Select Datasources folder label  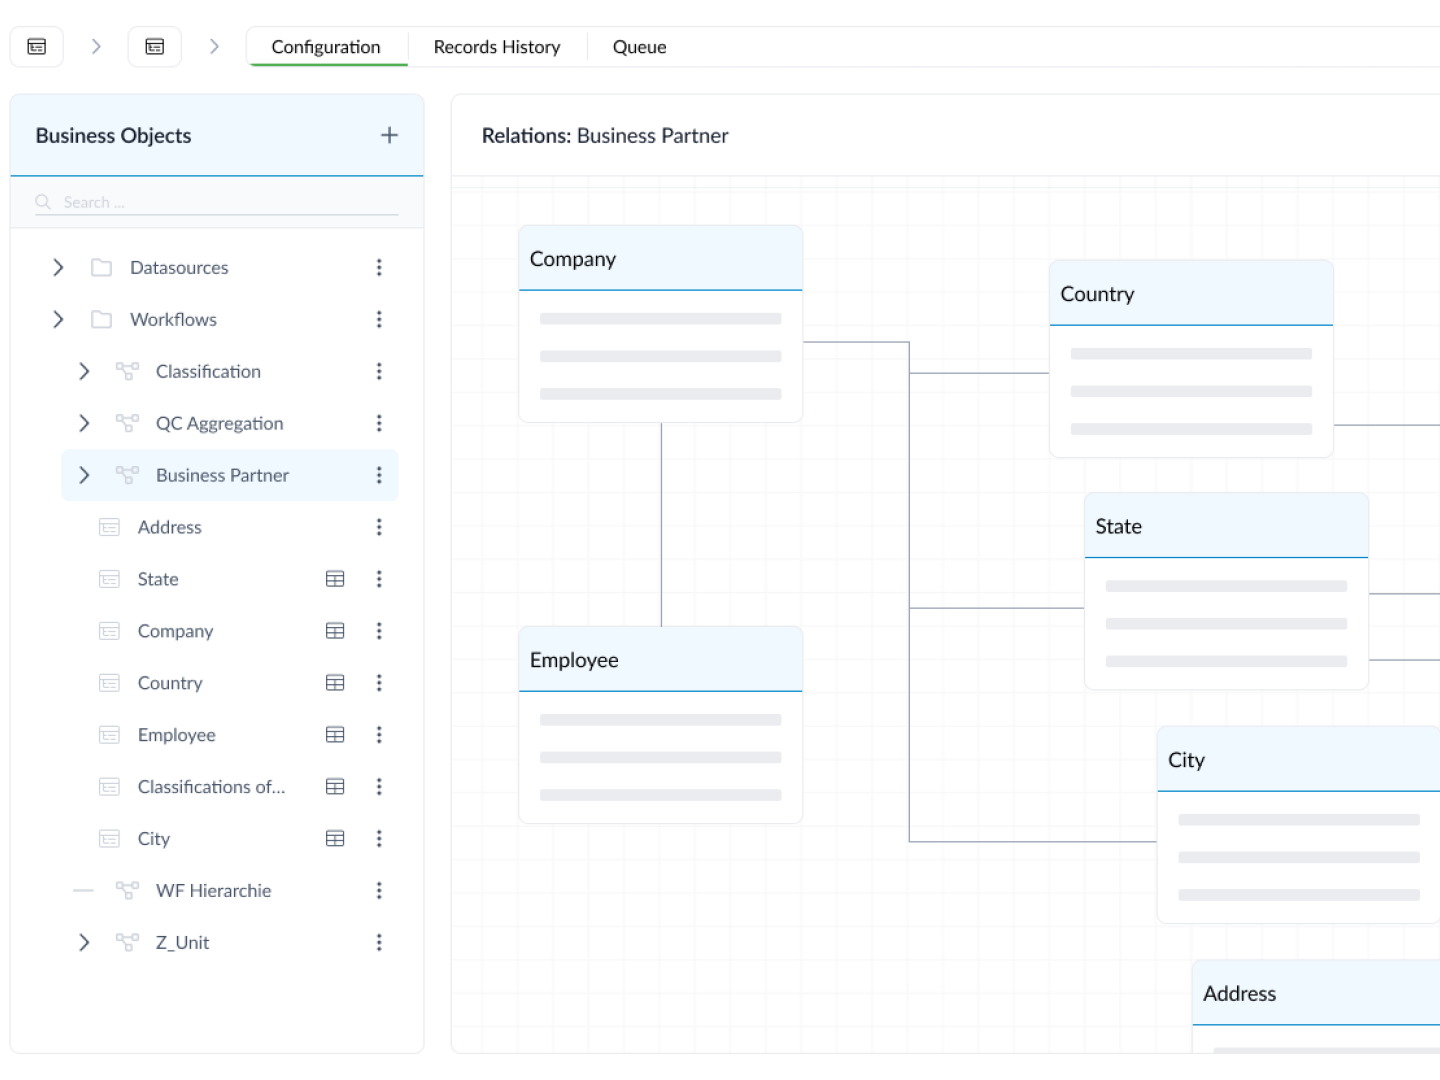pos(179,267)
